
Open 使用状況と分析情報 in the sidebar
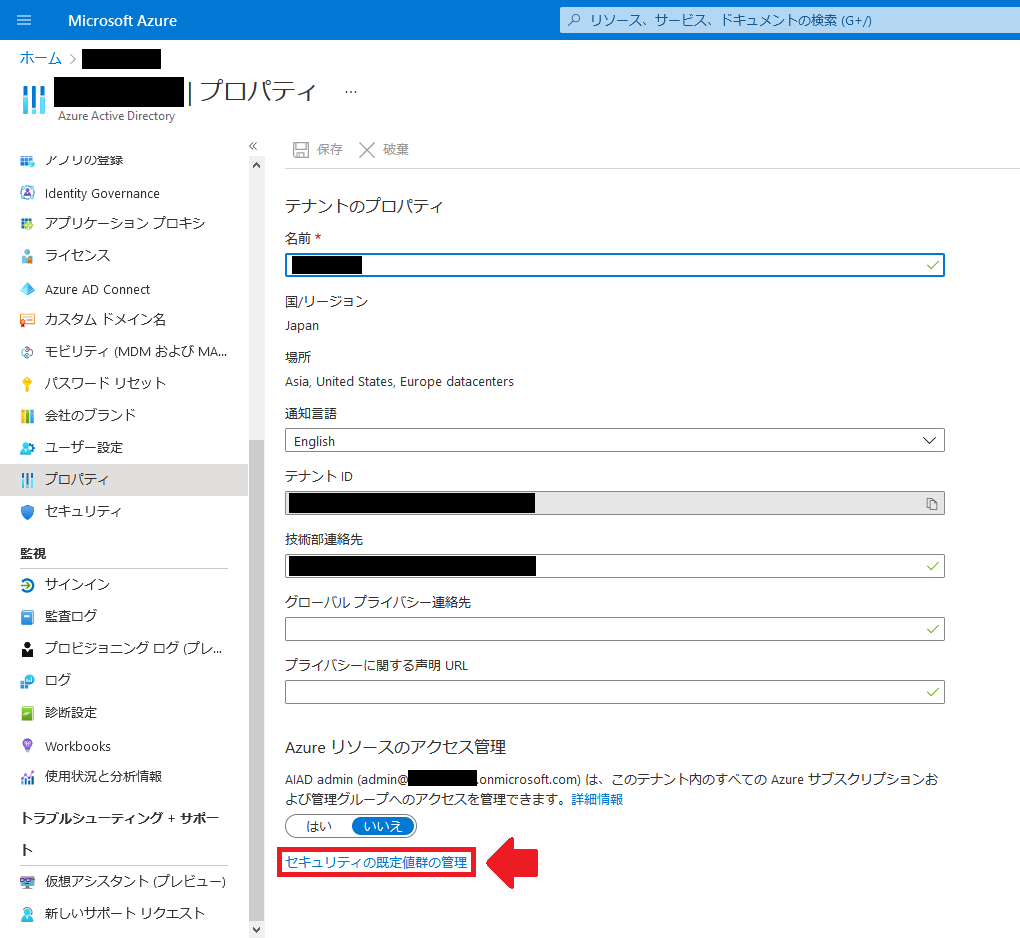click(103, 777)
